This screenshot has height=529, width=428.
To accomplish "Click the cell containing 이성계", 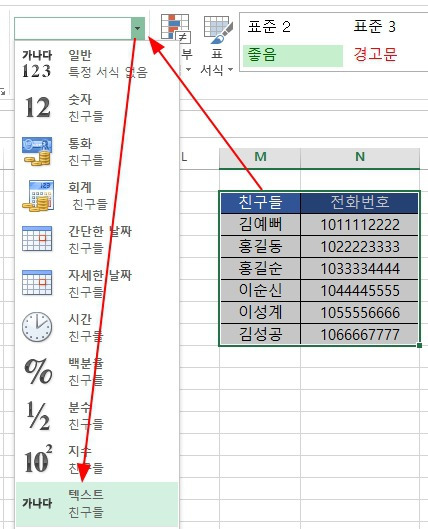I will [x=260, y=312].
